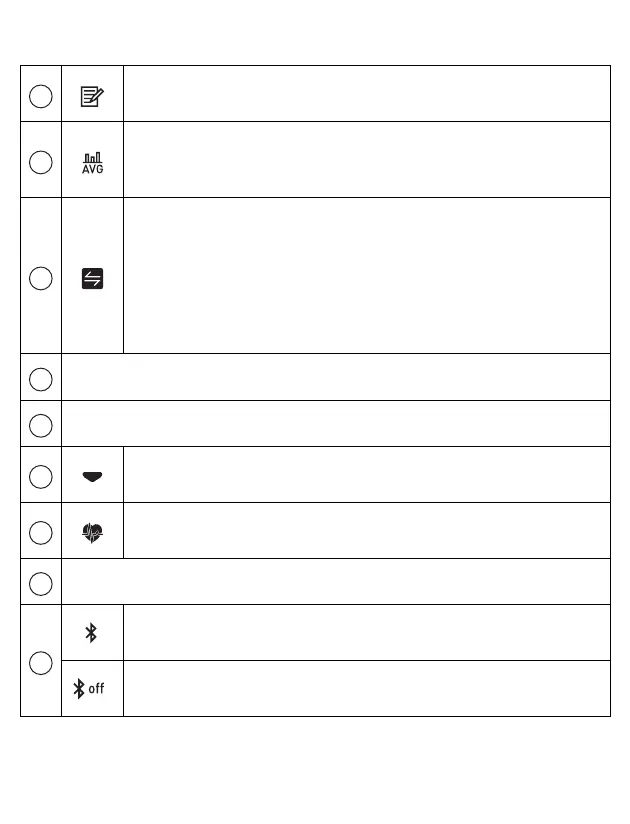The image size is (630, 824).
Task: Select the circle beside the AVG icon
Action: point(40,162)
